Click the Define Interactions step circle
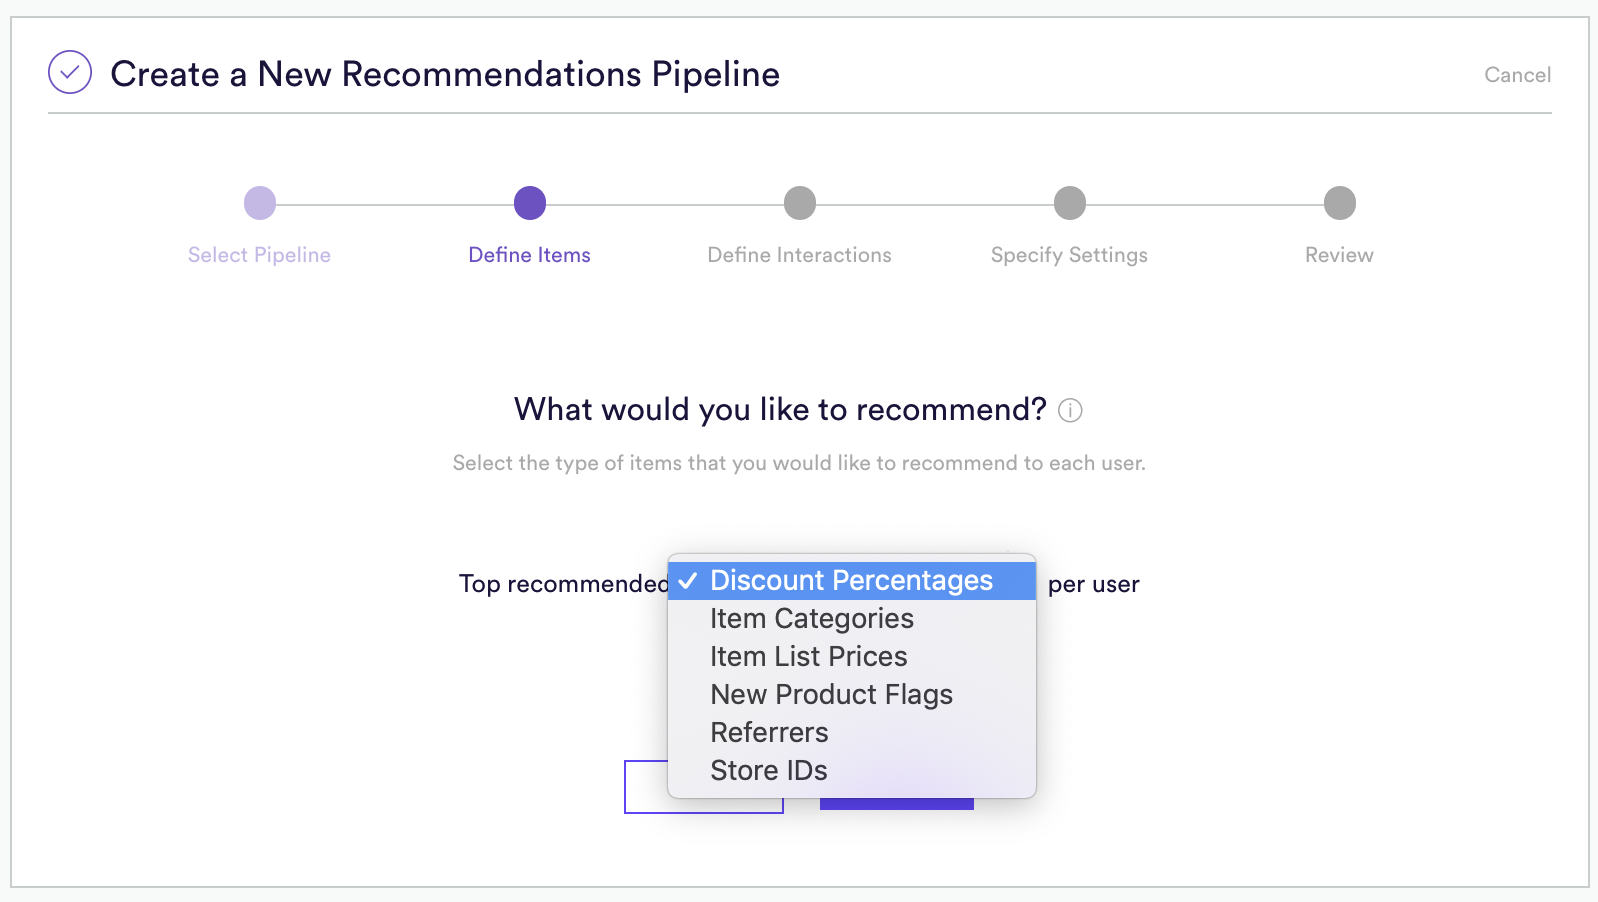This screenshot has width=1598, height=902. point(800,203)
